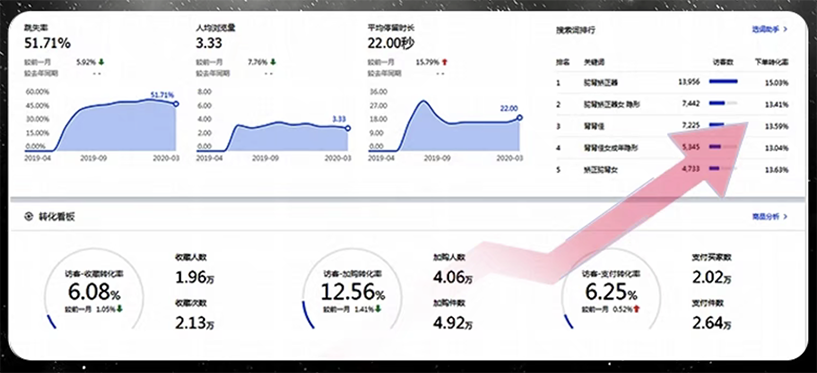Click the 下单转化率 column header
817x373 pixels.
[x=772, y=62]
